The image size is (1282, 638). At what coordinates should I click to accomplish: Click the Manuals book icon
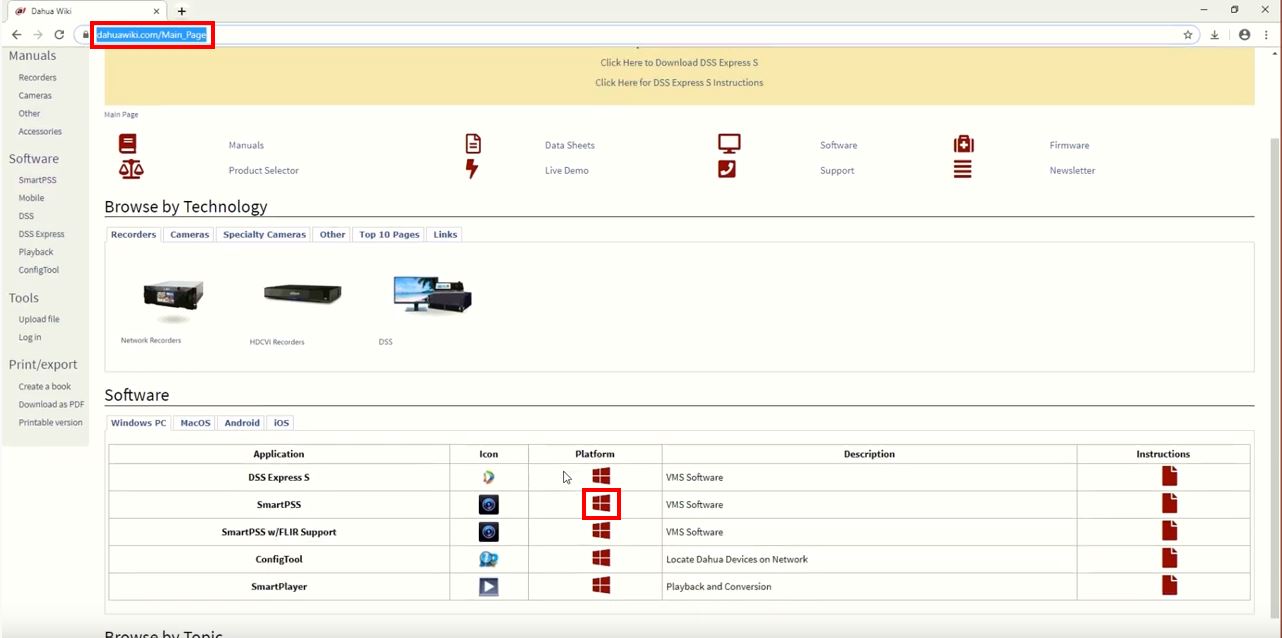click(x=128, y=144)
